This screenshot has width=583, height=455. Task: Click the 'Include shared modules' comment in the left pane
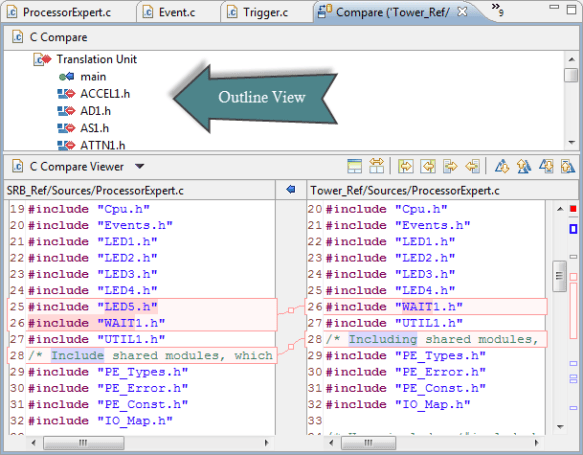click(151, 356)
